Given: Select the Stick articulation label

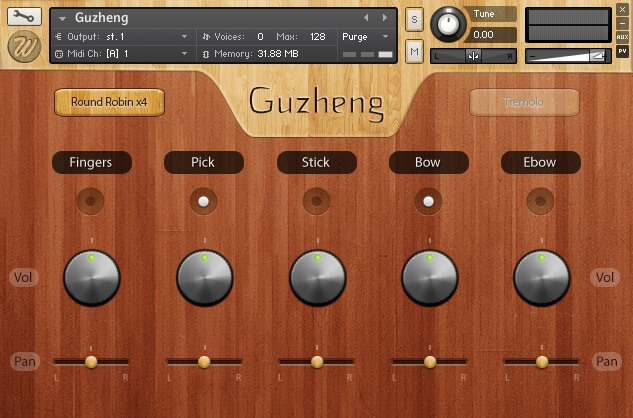Looking at the screenshot, I should click(x=317, y=162).
